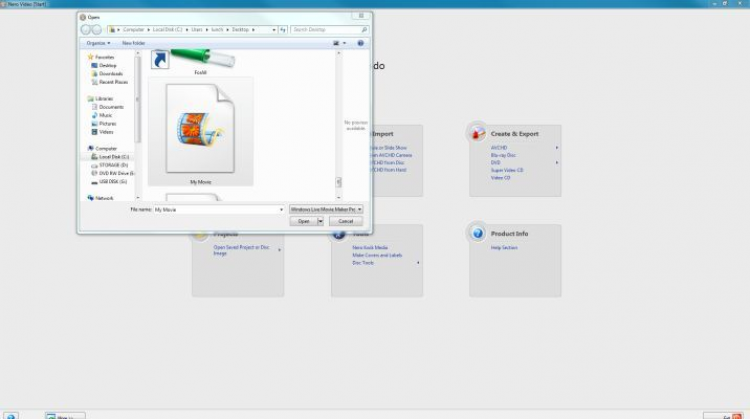Expand the Open Saved Project submenu arrow

click(279, 250)
